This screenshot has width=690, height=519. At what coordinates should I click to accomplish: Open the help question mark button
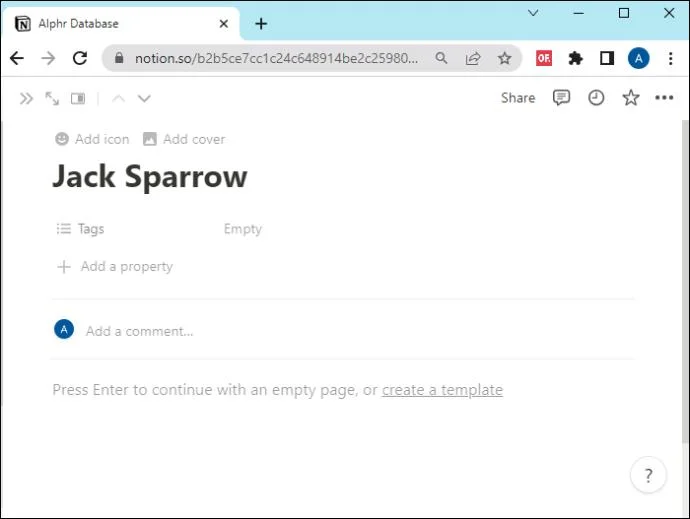coord(648,475)
